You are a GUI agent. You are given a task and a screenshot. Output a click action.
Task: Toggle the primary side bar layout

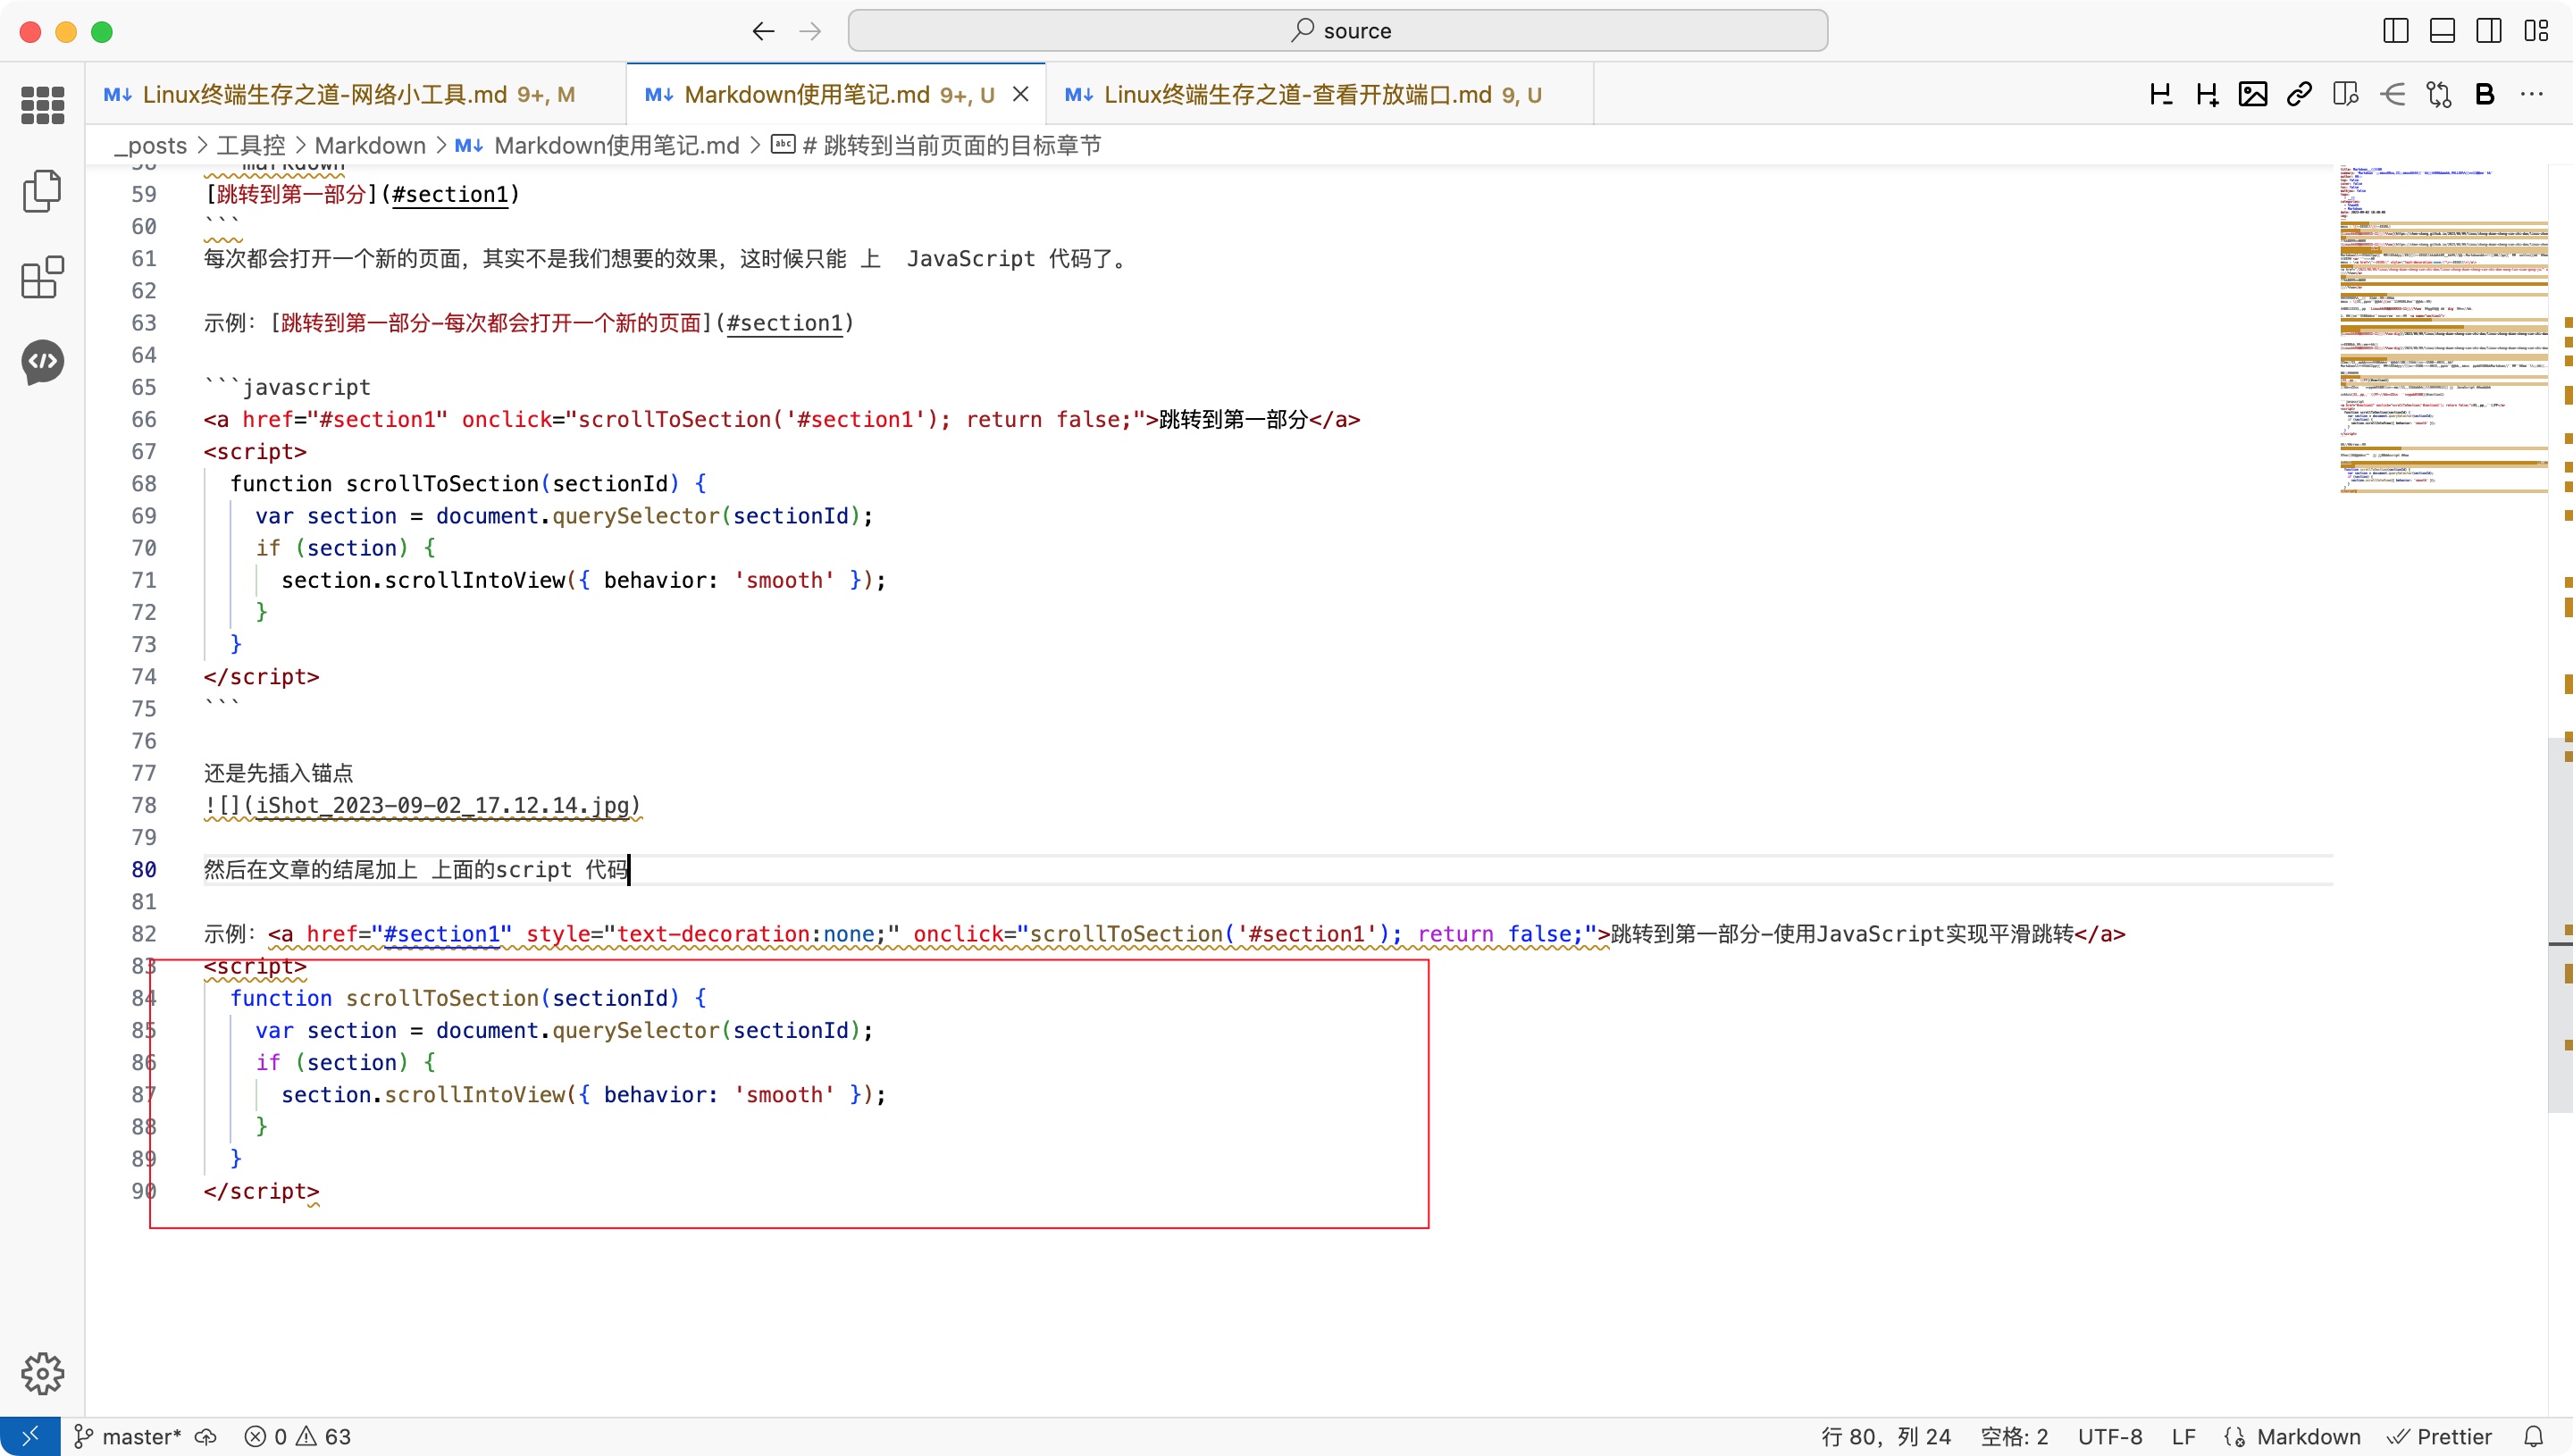[x=2395, y=31]
